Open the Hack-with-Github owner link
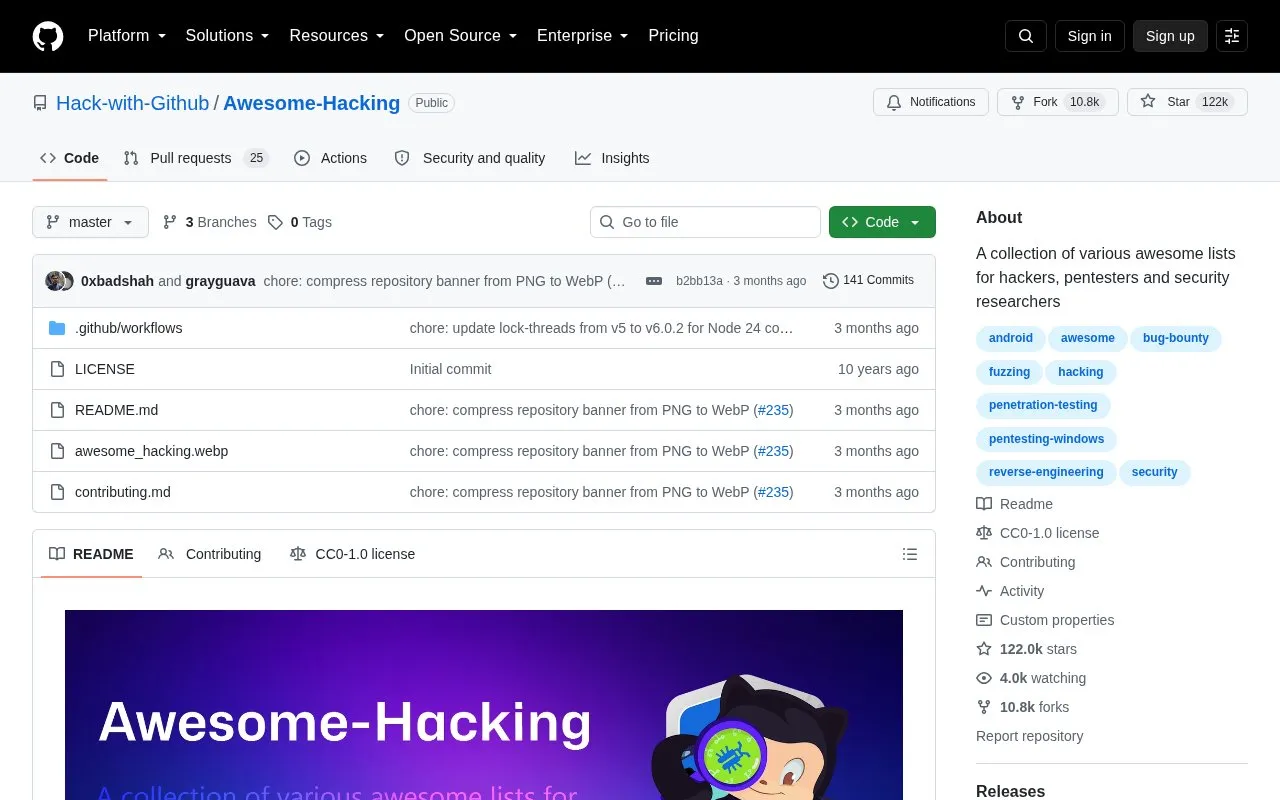 [133, 103]
